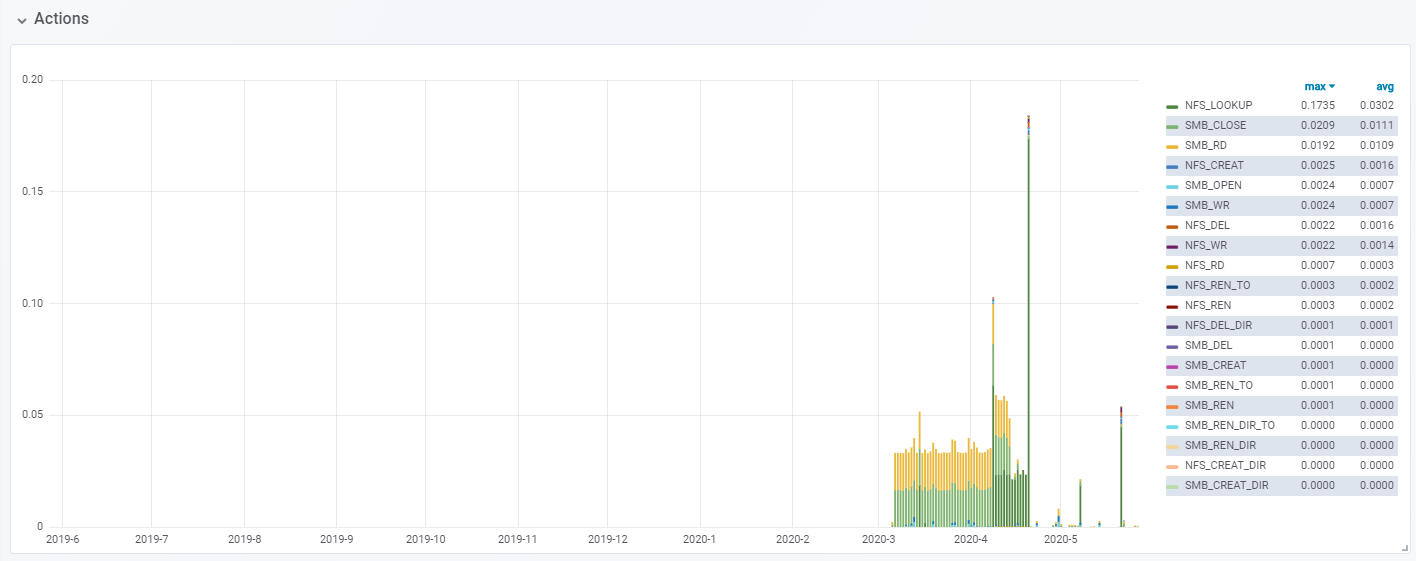
Task: Select SMB_REN_DIR legend entry
Action: [x=1220, y=445]
